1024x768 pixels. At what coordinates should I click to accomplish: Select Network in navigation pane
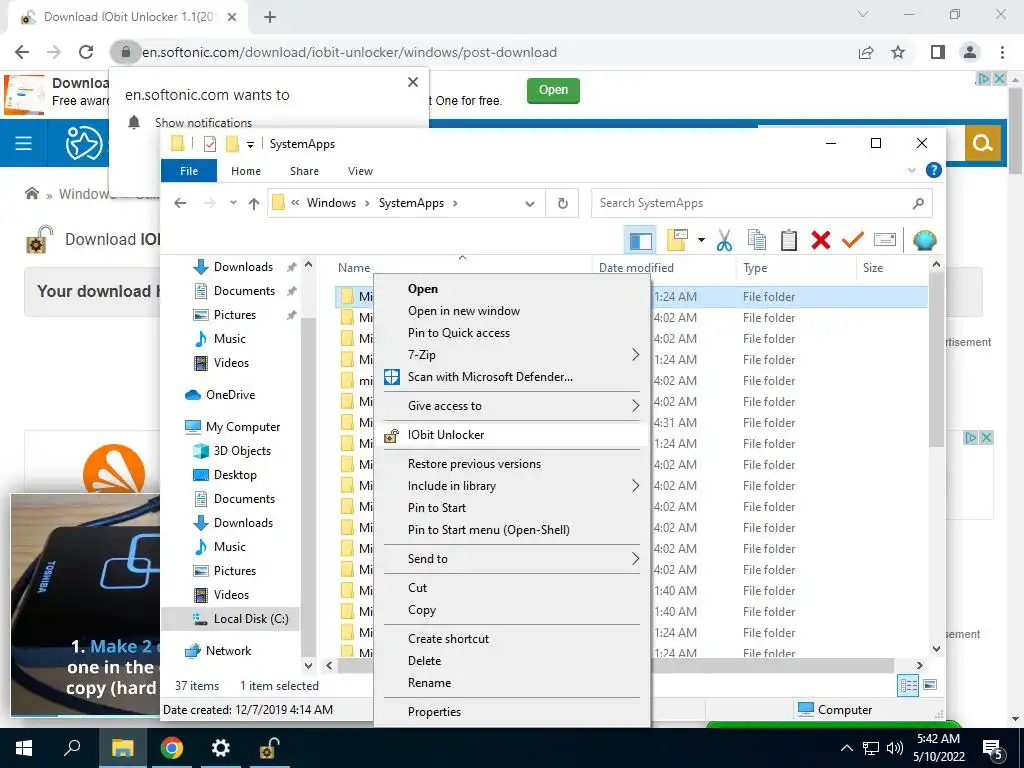(228, 651)
